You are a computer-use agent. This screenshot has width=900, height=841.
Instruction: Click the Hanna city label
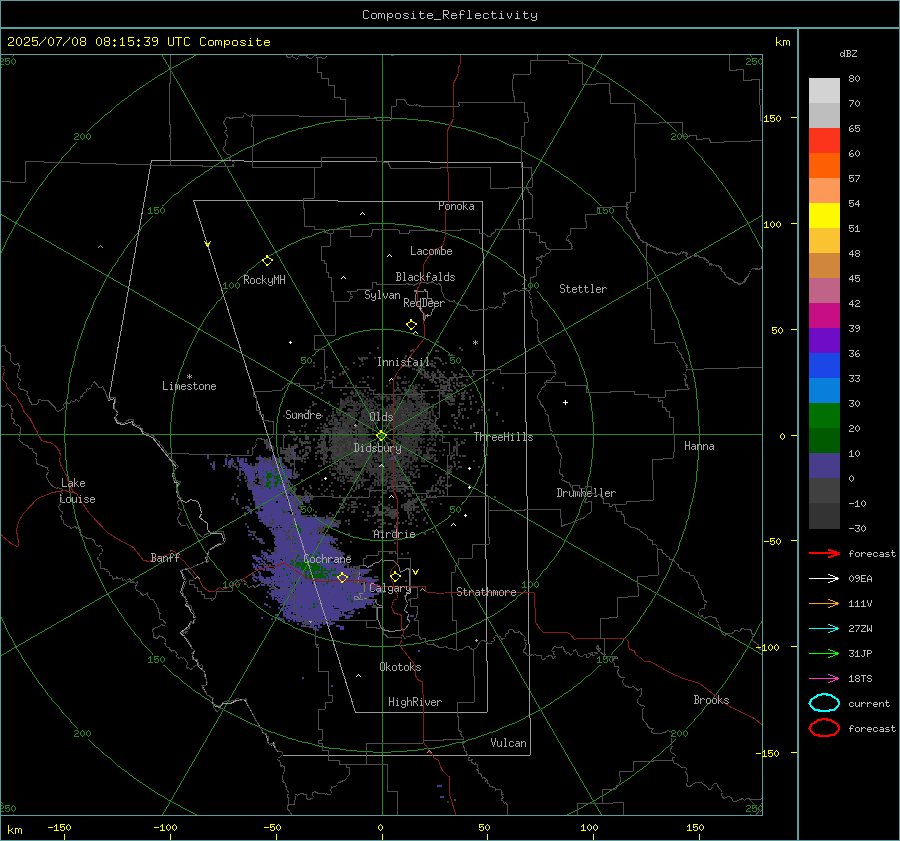point(699,446)
